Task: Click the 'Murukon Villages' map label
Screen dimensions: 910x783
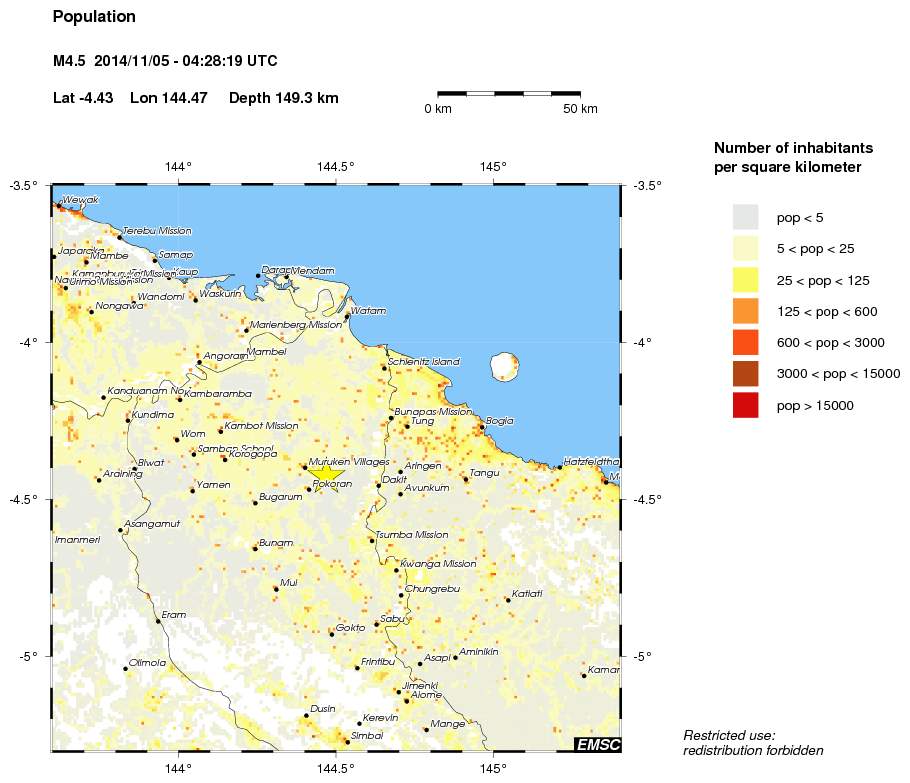Action: click(345, 461)
